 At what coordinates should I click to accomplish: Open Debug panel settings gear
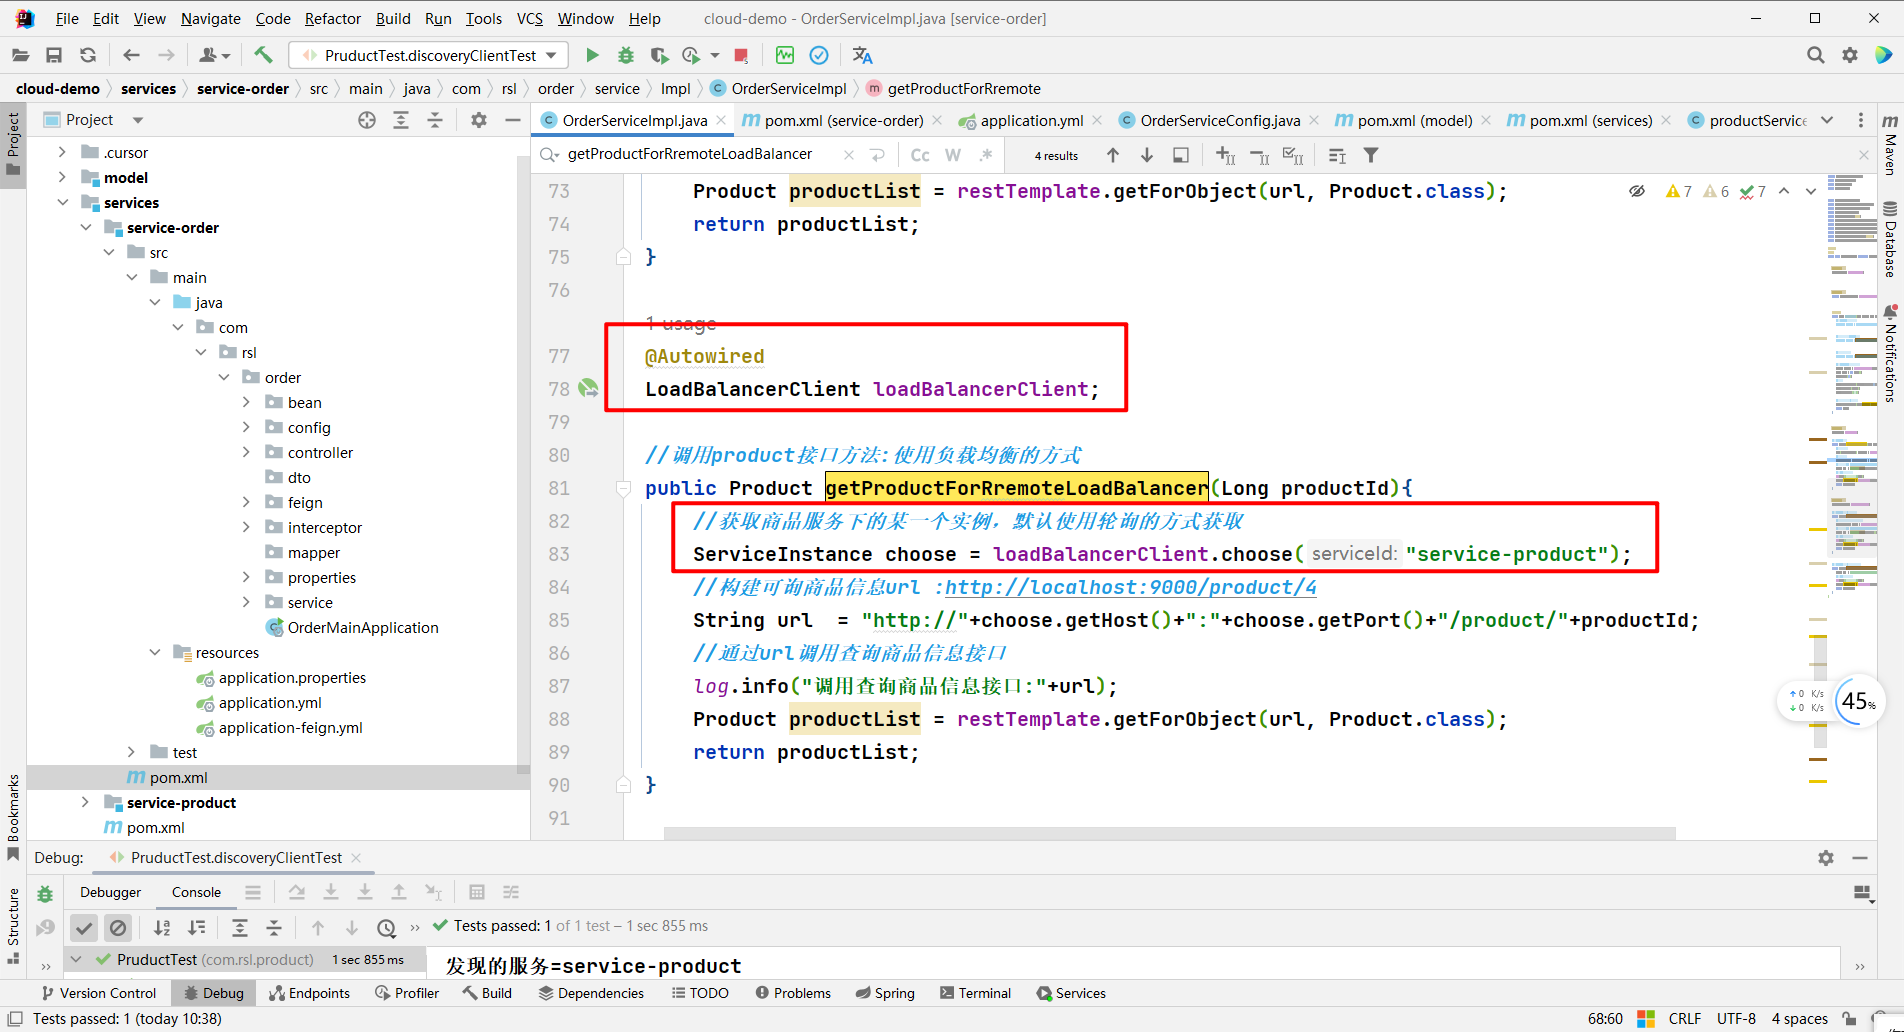[1826, 858]
